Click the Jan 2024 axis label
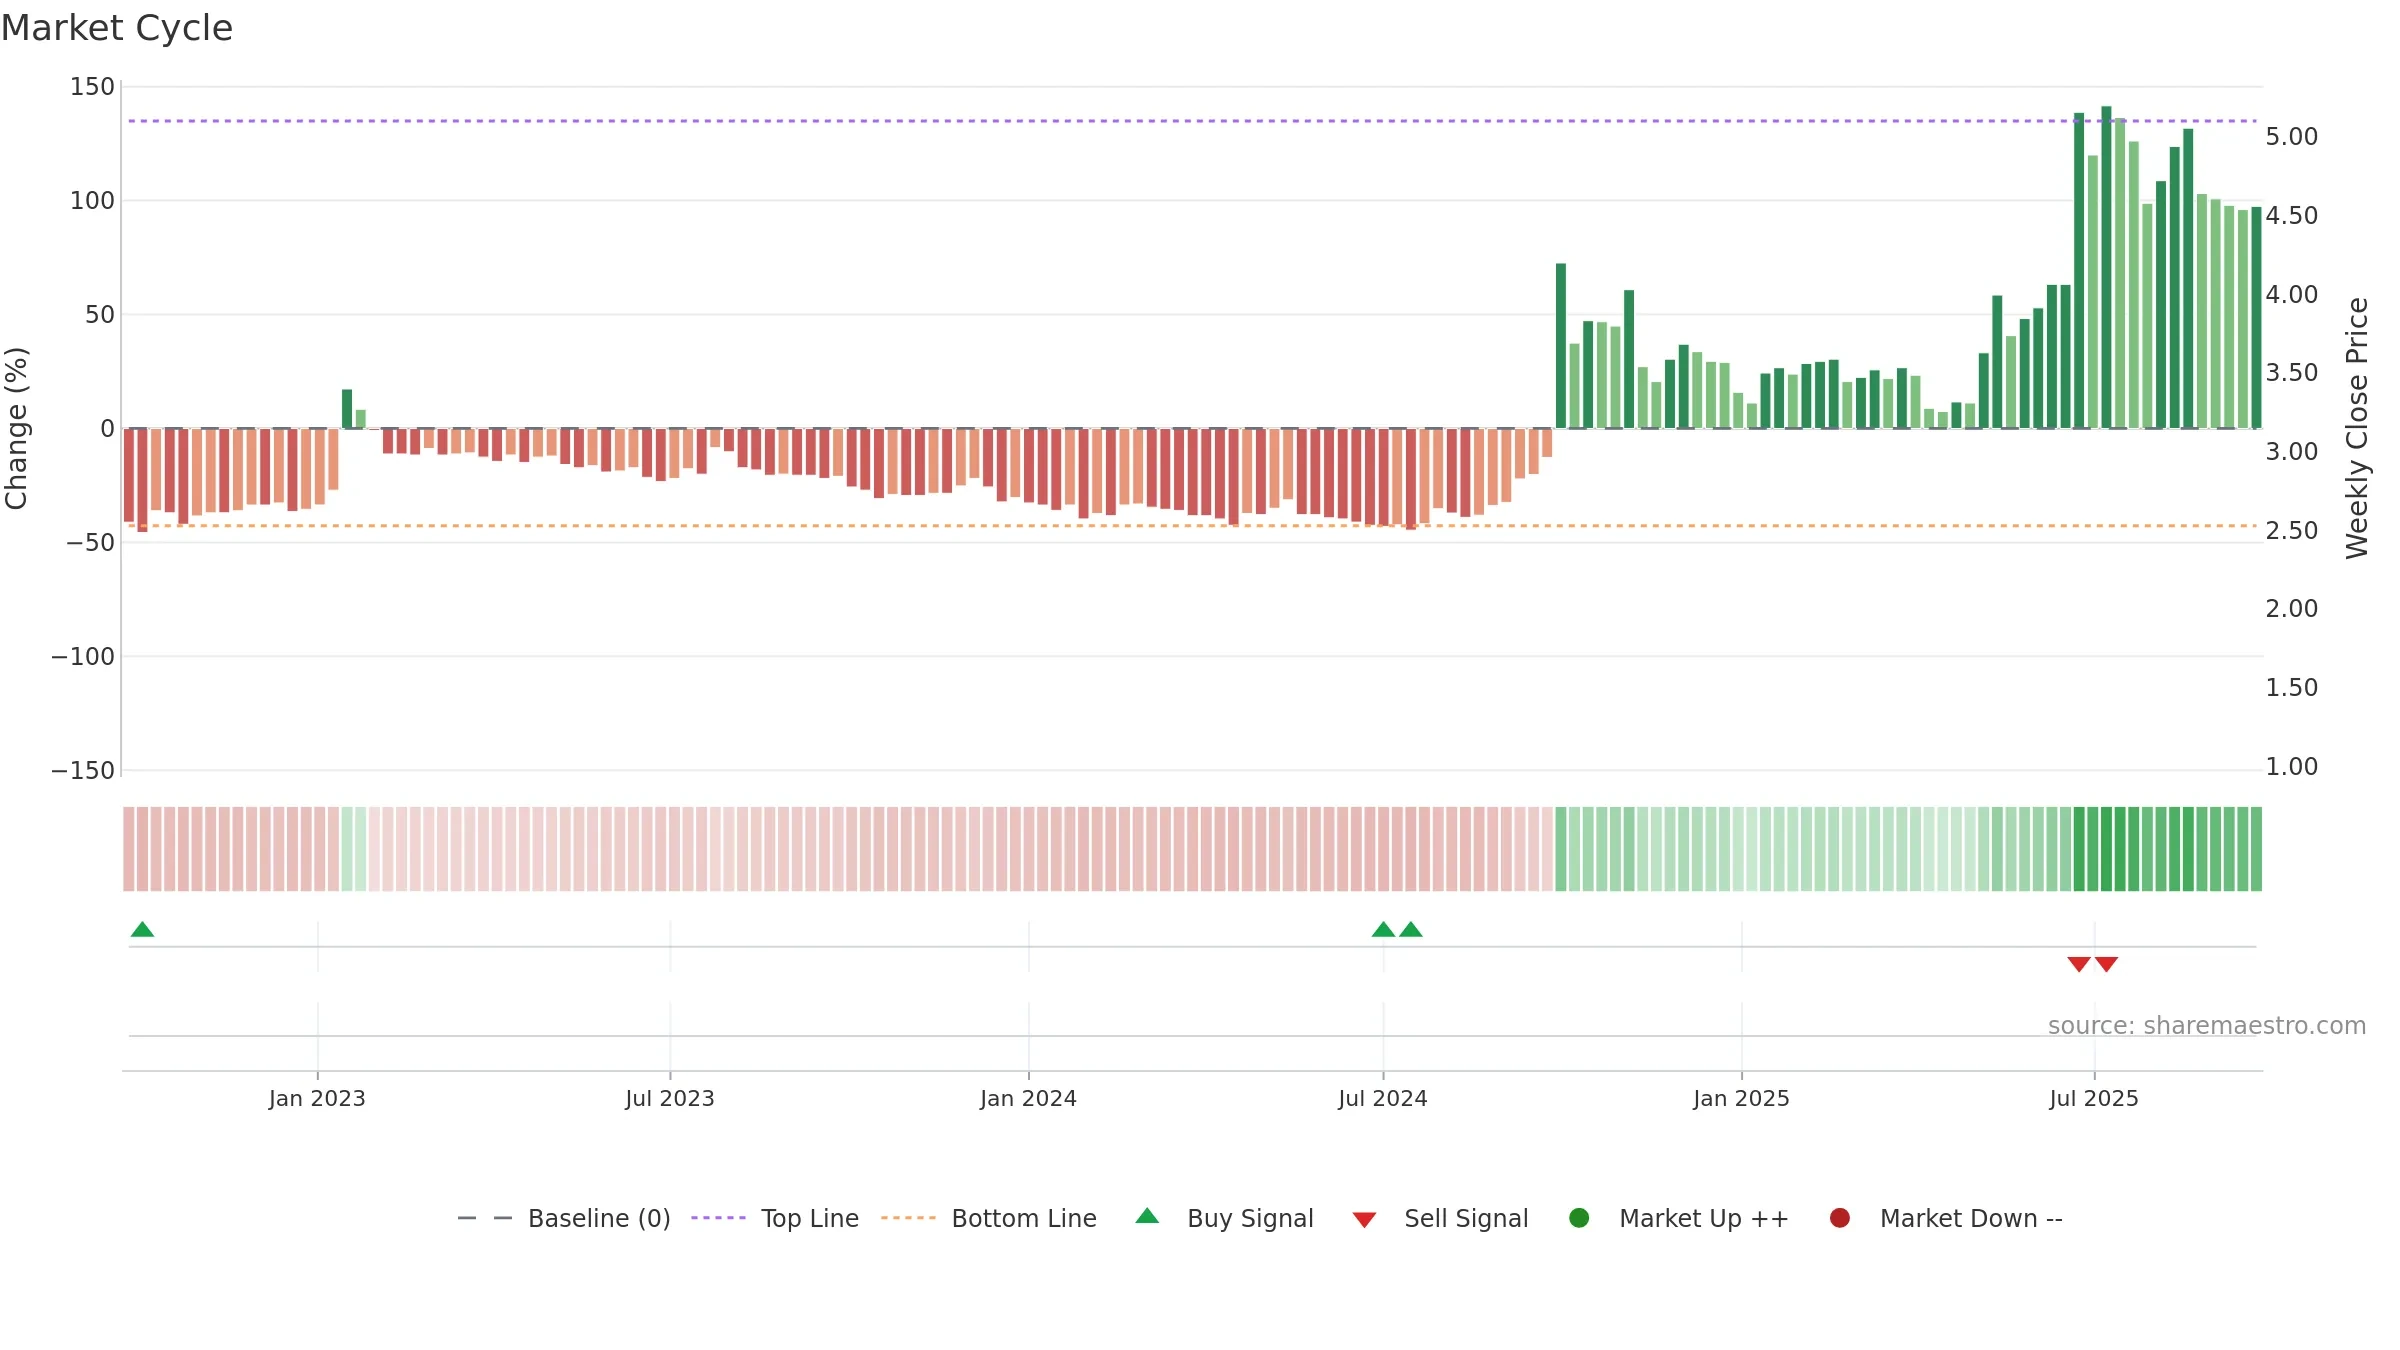 click(1028, 1099)
